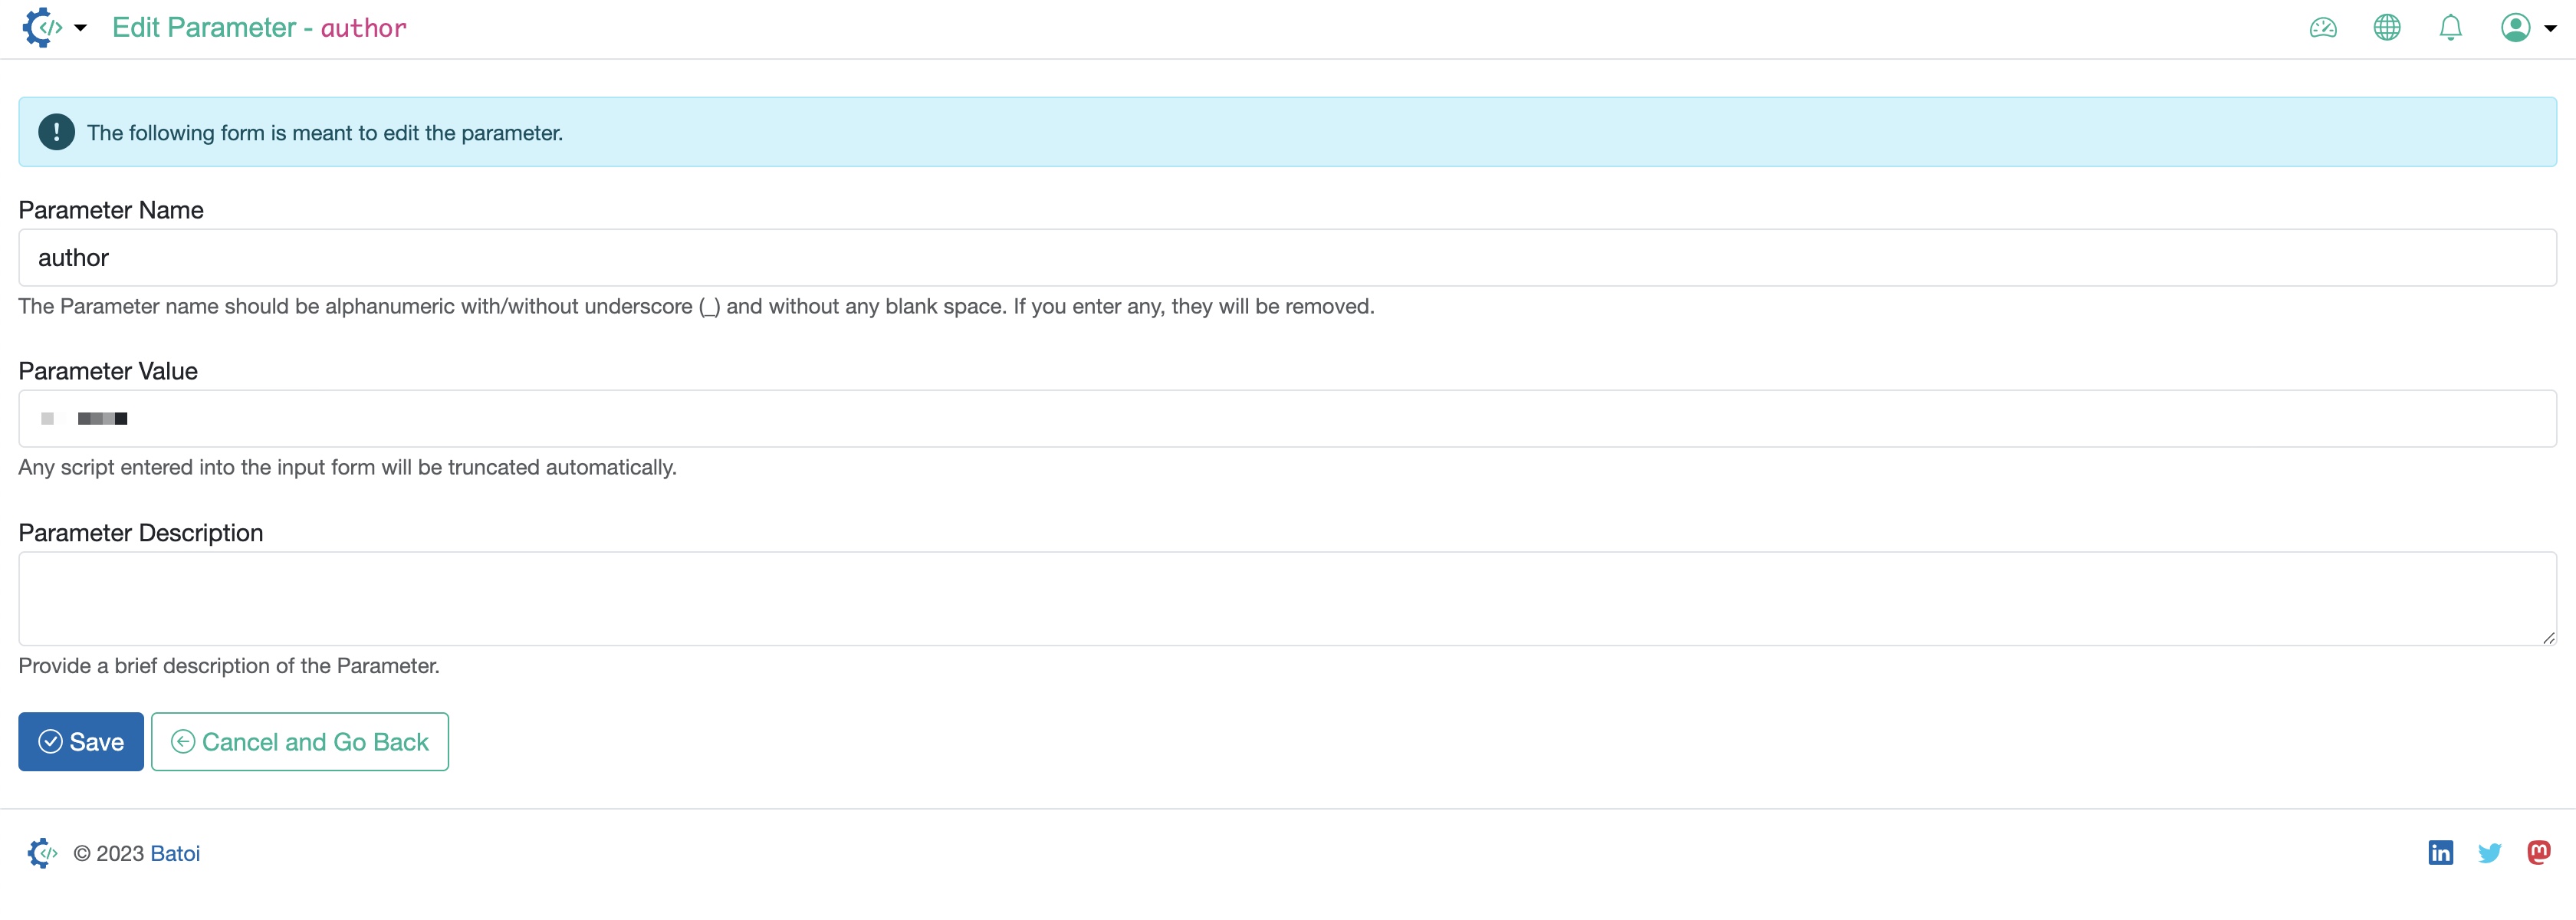Select the author parameter name text
Viewport: 2576px width, 920px height.
pyautogui.click(x=72, y=256)
